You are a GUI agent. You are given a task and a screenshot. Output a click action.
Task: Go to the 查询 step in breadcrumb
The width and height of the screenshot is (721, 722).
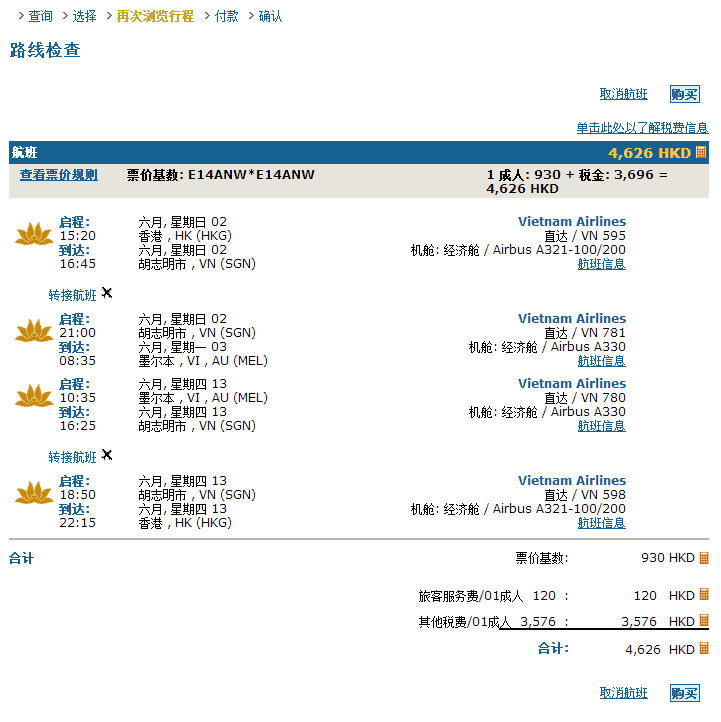40,16
